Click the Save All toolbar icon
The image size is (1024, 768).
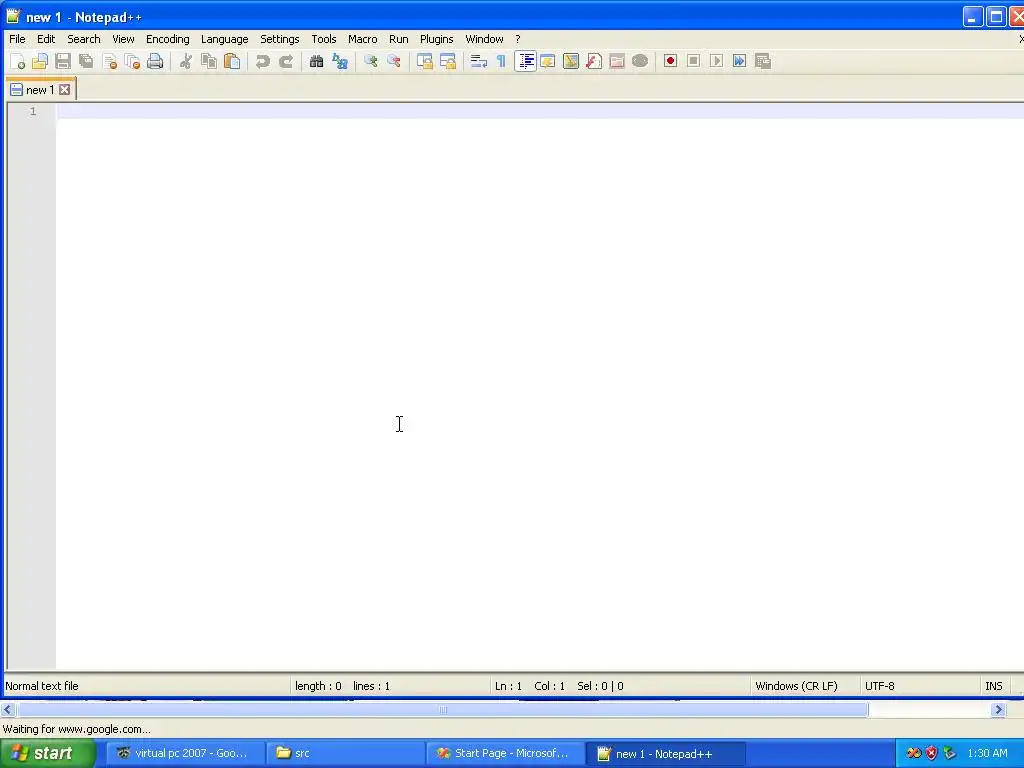point(86,61)
